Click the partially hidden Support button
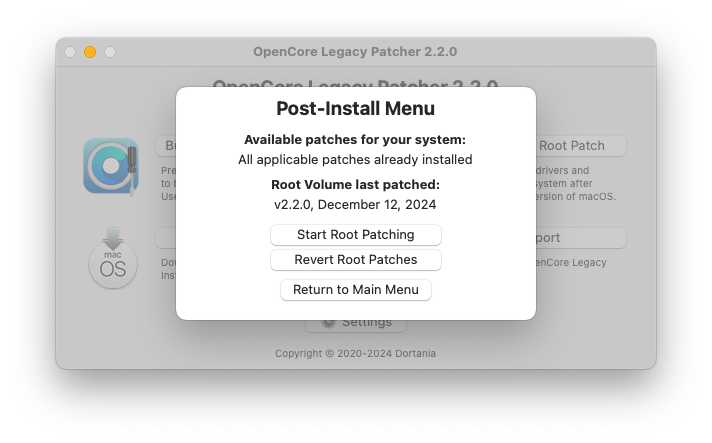712x443 pixels. tap(581, 238)
